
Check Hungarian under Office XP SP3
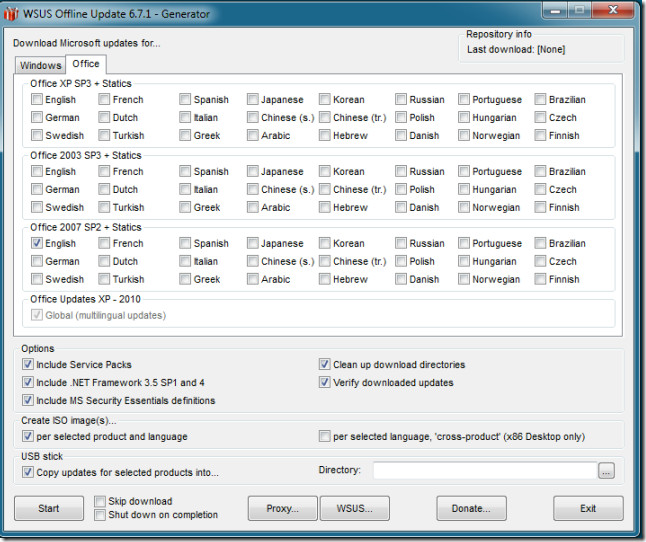tap(464, 117)
